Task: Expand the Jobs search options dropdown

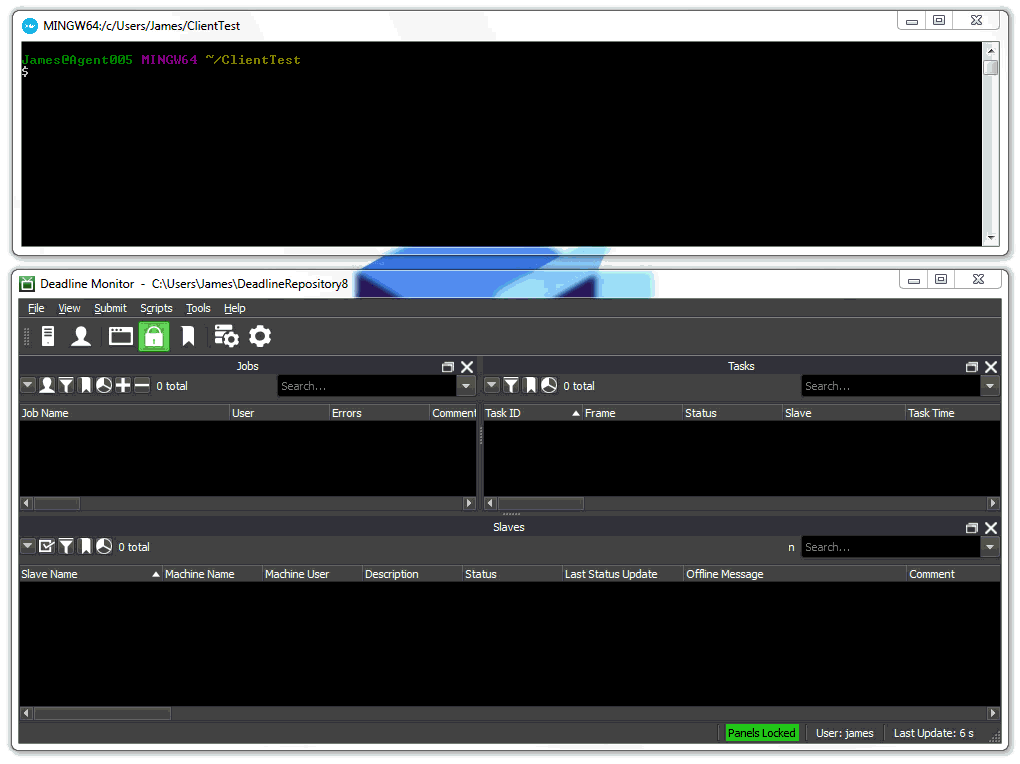Action: pyautogui.click(x=466, y=386)
